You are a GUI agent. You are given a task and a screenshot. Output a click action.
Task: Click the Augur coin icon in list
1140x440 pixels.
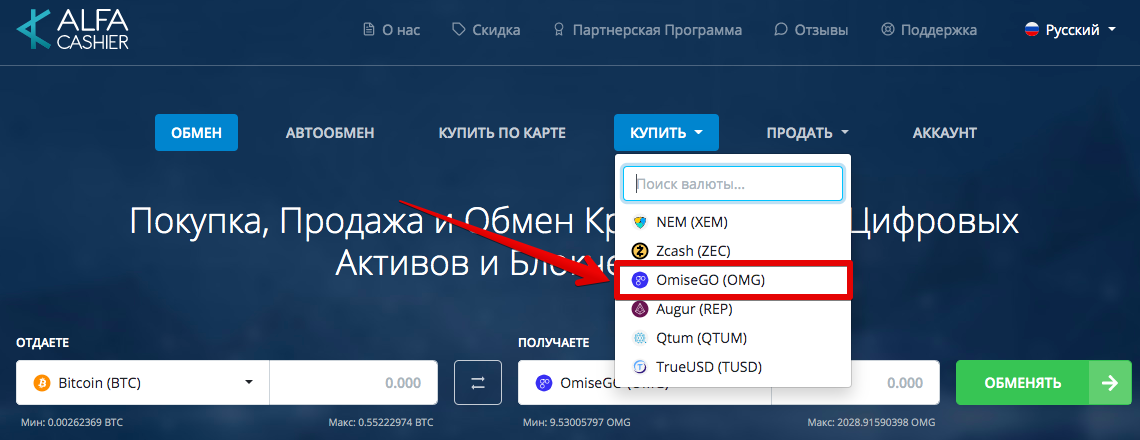coord(640,310)
